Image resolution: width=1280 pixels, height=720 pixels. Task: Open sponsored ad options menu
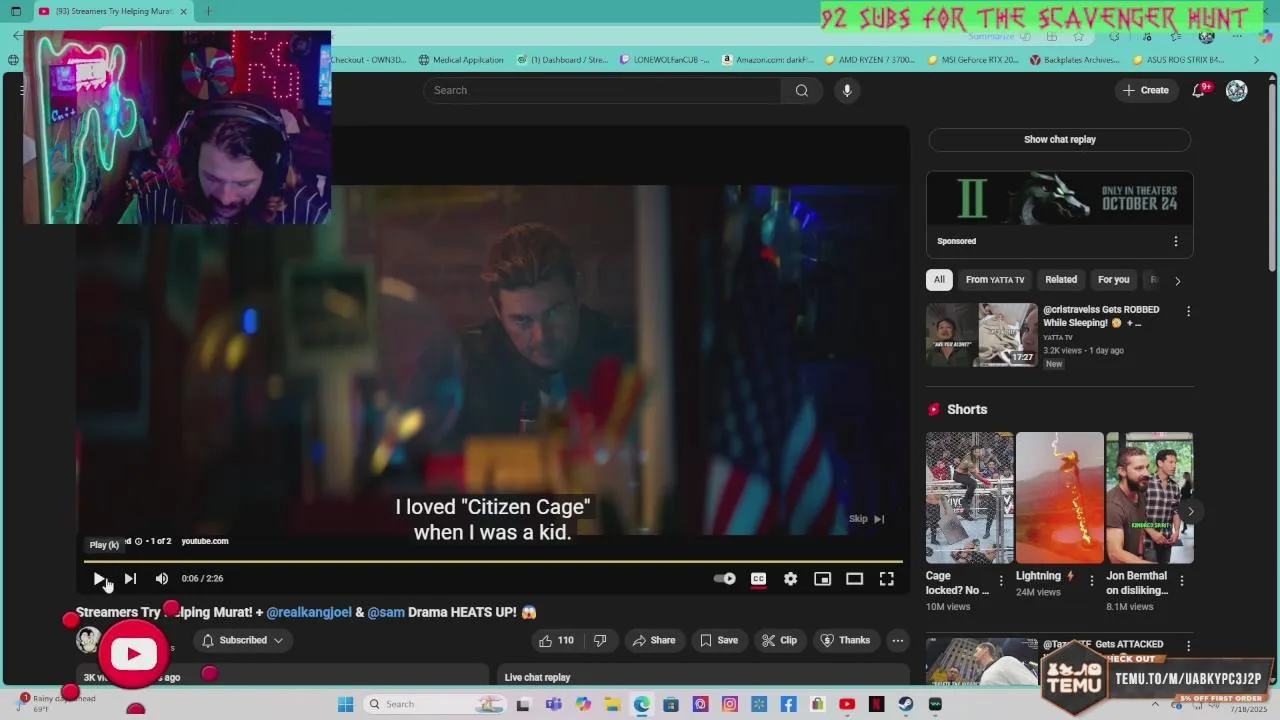coord(1176,241)
